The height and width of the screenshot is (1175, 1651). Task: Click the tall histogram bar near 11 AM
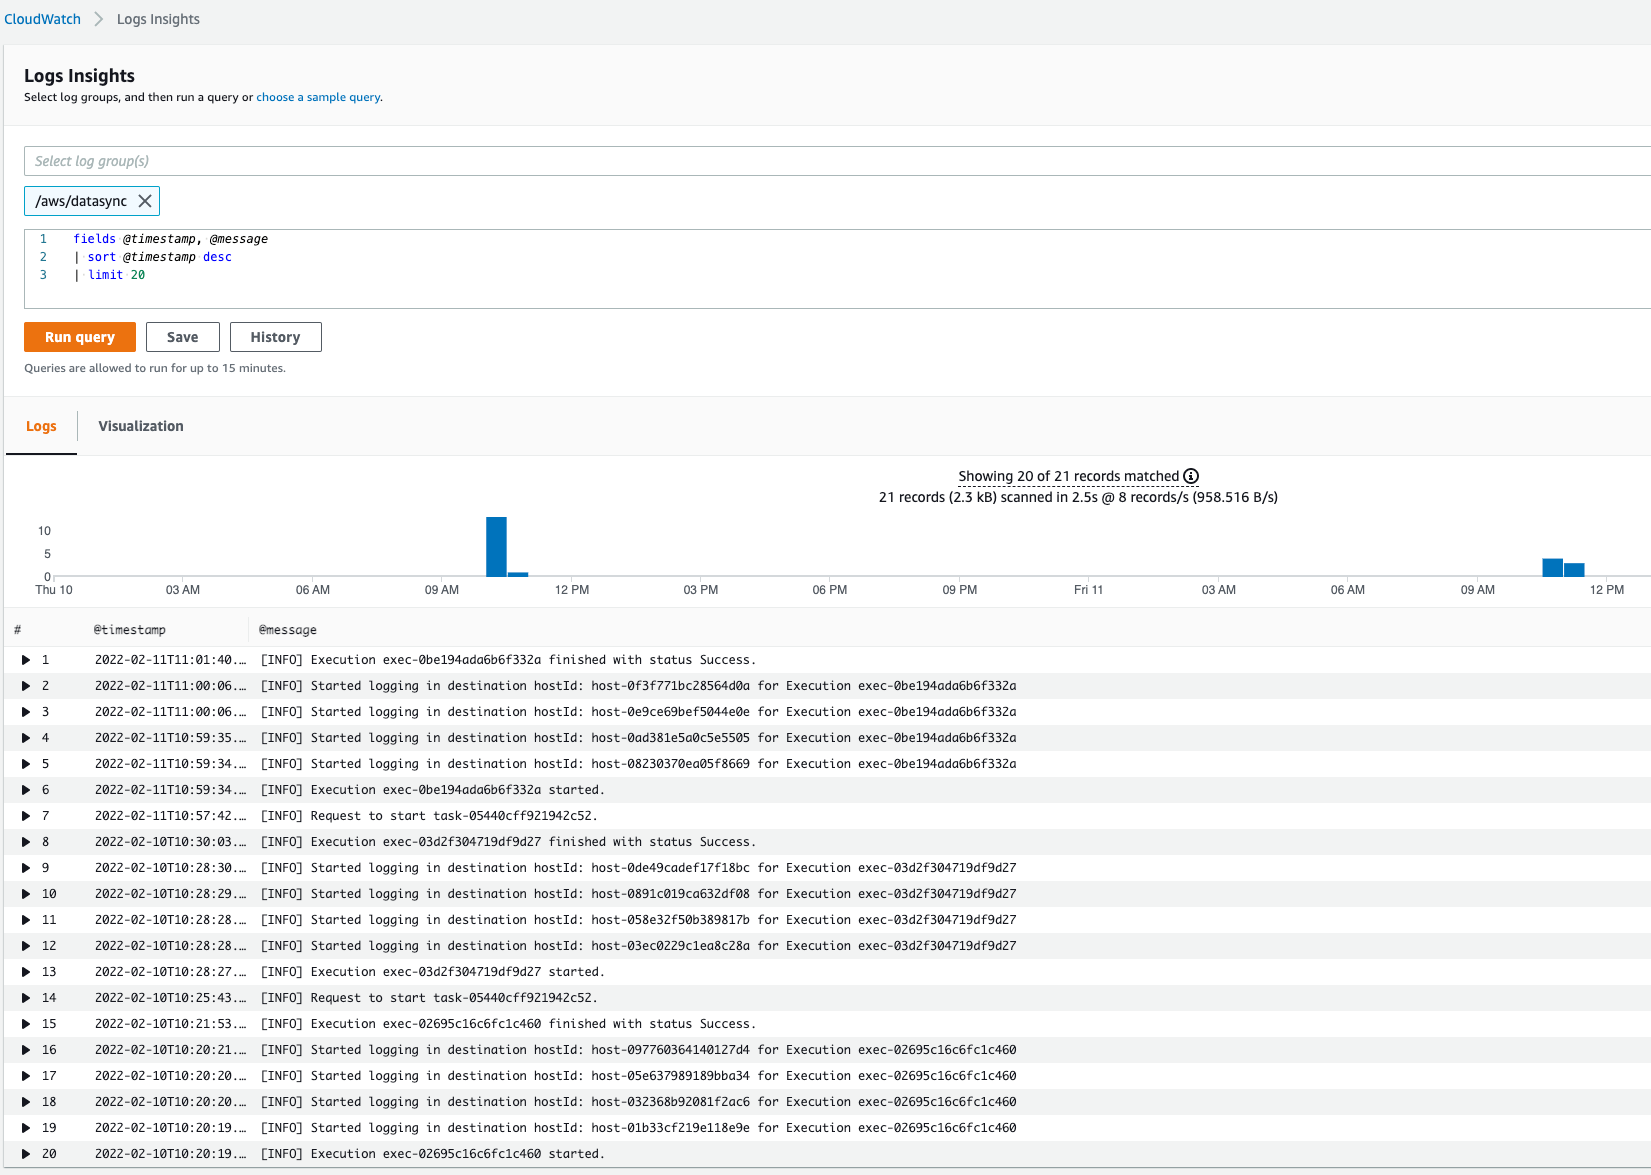click(x=496, y=548)
